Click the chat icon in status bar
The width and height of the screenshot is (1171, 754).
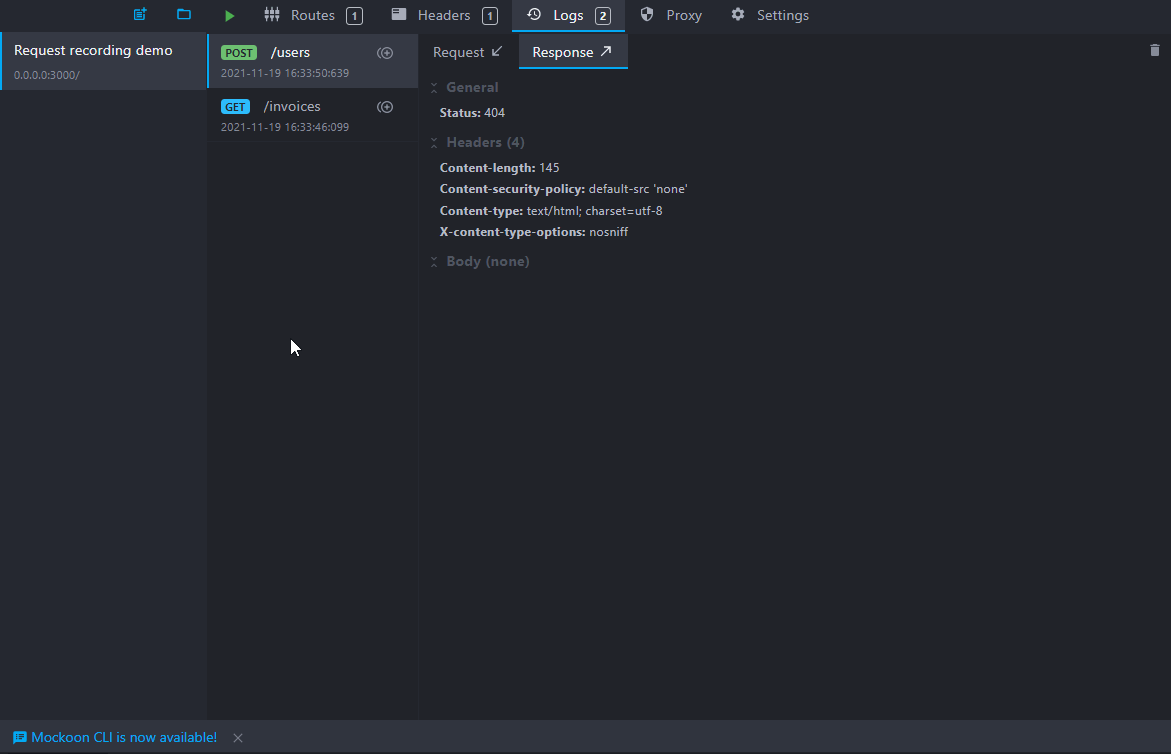tap(20, 738)
